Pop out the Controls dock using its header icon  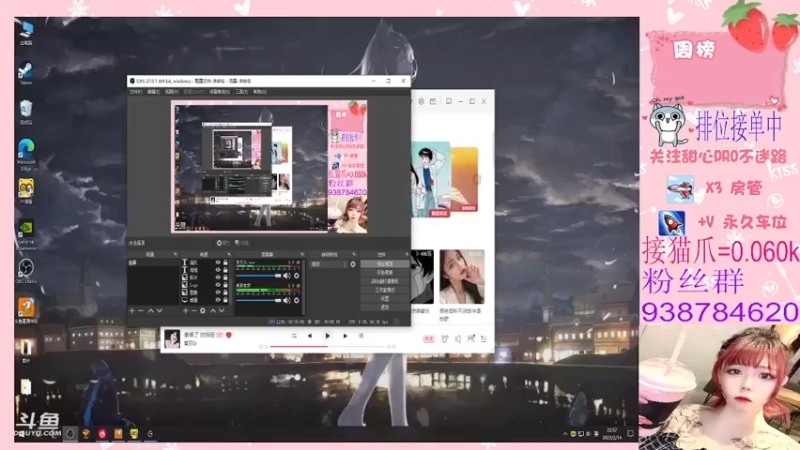407,254
